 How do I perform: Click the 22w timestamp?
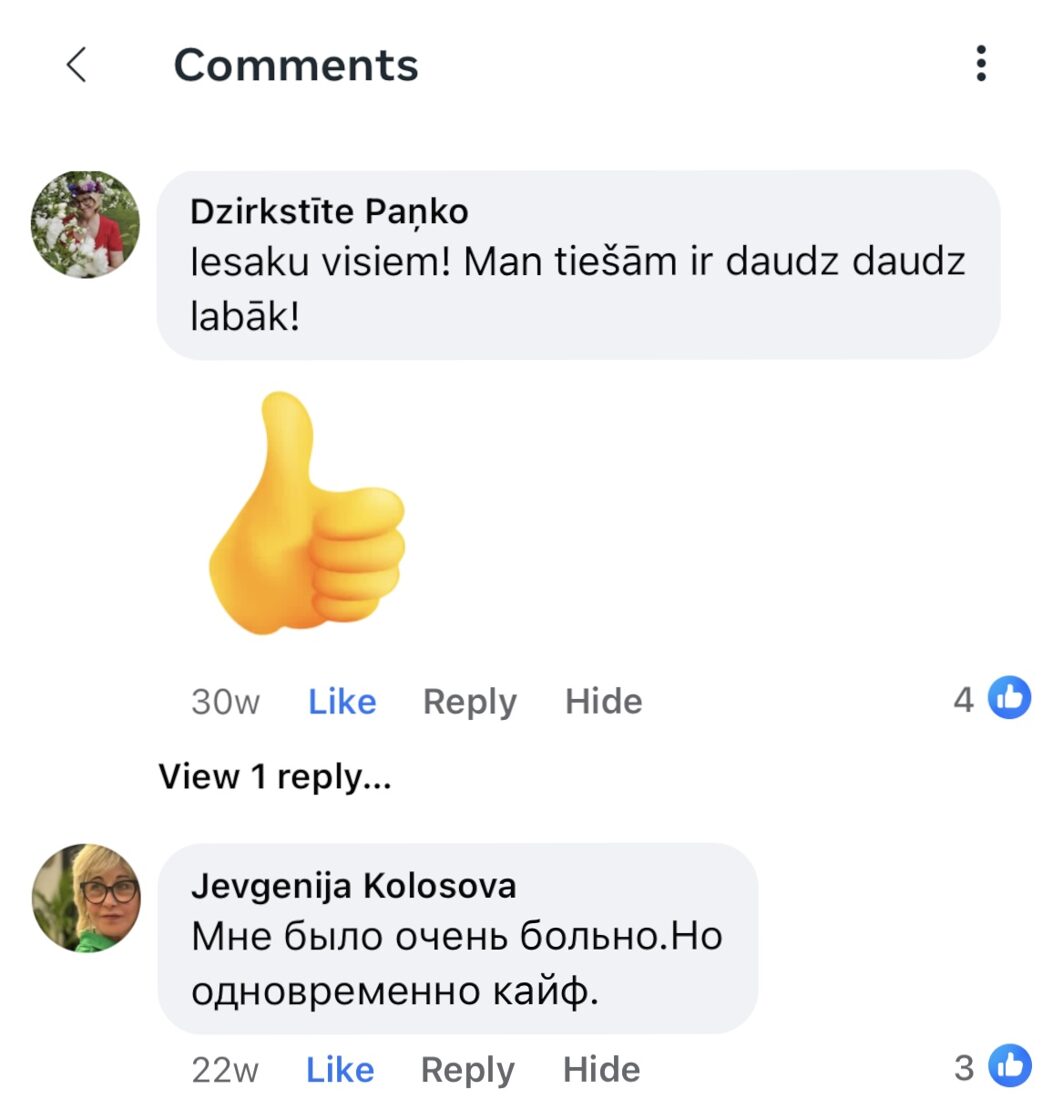click(x=225, y=1070)
